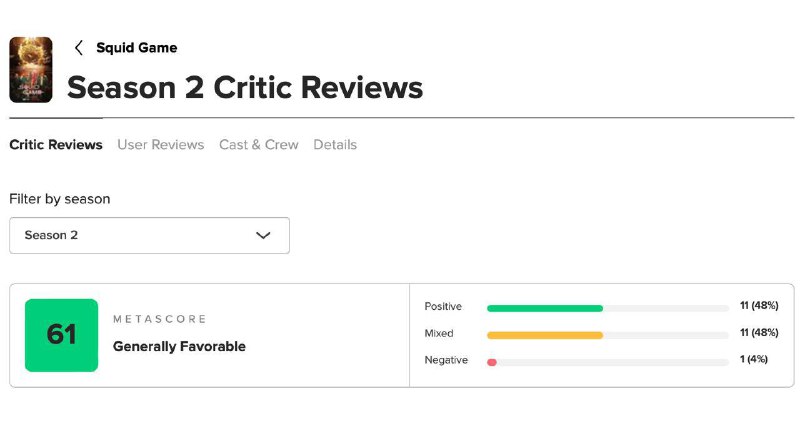Click the Negative reviews label
800x429 pixels.
pos(446,360)
